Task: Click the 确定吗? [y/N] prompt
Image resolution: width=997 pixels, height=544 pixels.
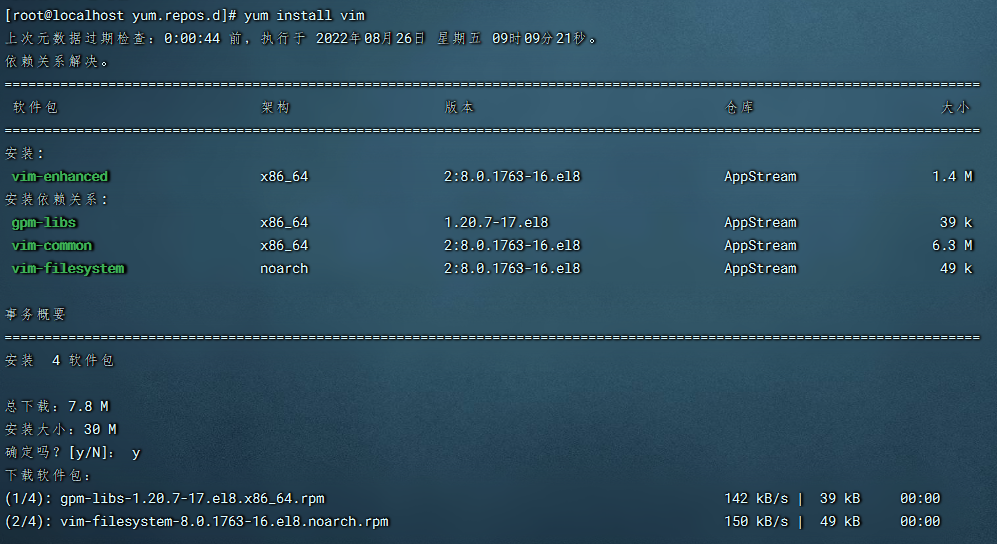Action: [x=60, y=452]
